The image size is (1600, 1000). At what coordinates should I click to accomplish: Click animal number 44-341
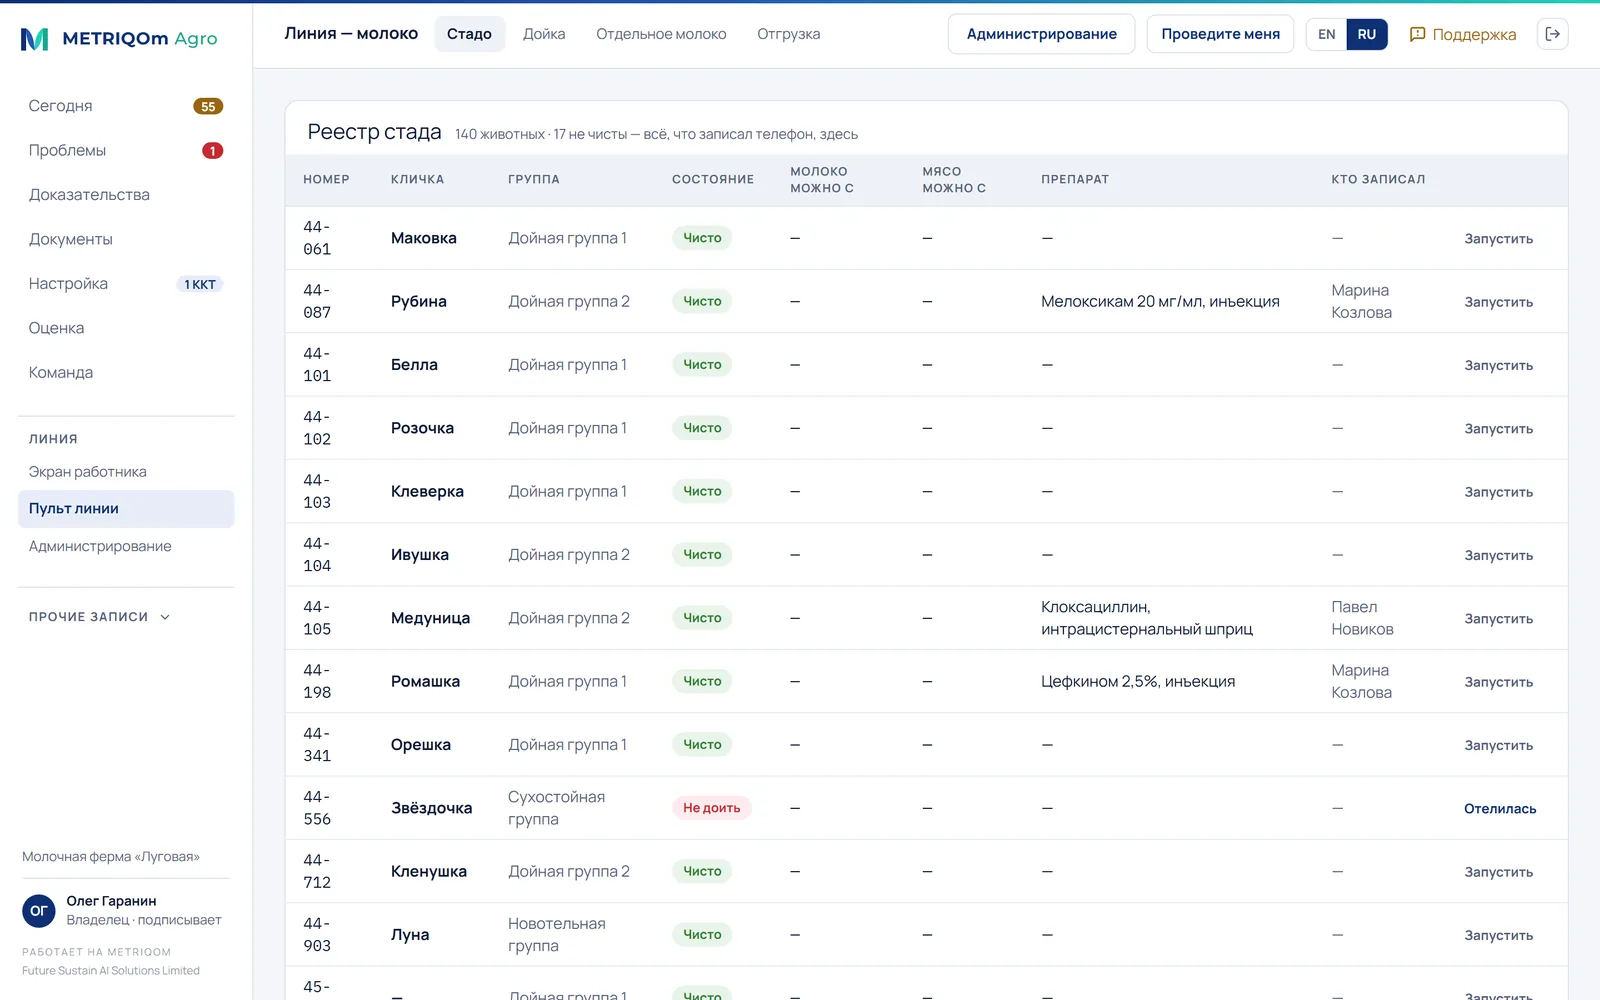pyautogui.click(x=317, y=745)
